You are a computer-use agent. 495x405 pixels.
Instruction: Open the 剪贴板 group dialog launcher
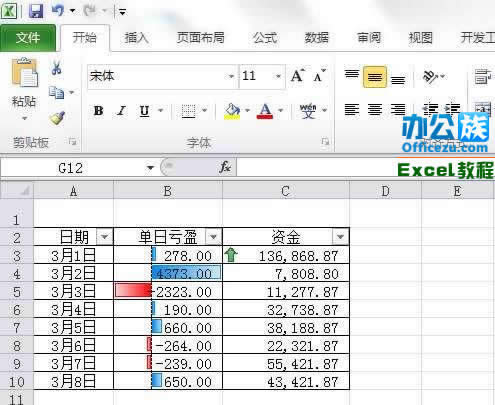click(x=72, y=142)
